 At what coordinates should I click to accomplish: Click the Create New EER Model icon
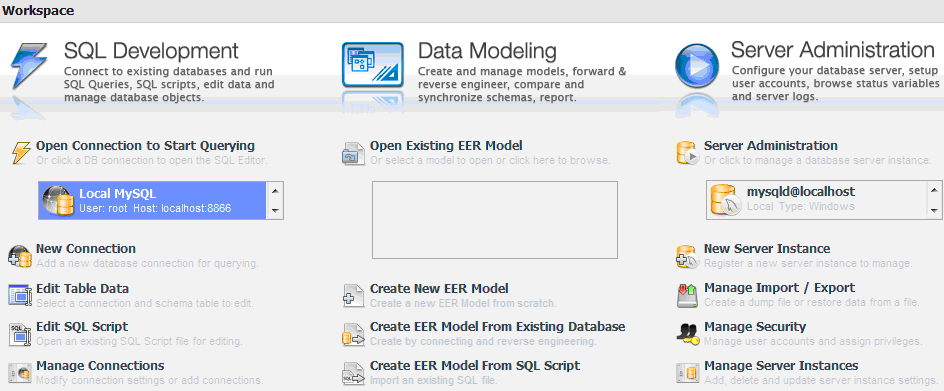coord(353,295)
